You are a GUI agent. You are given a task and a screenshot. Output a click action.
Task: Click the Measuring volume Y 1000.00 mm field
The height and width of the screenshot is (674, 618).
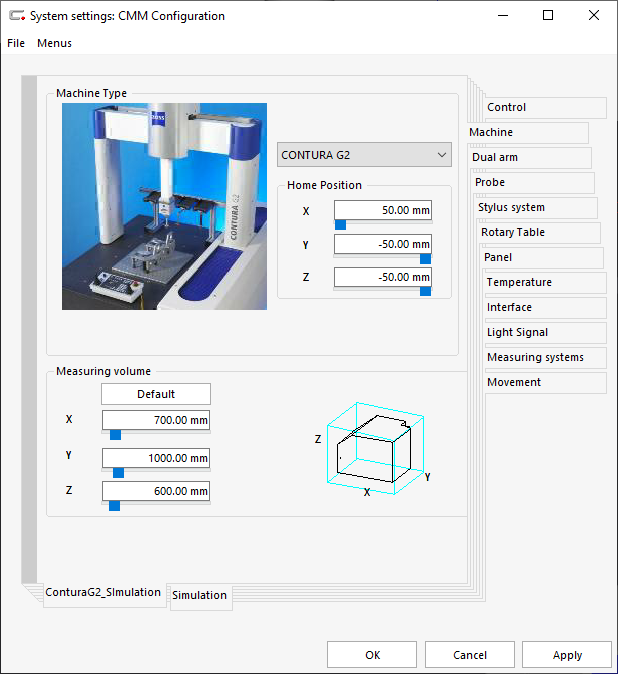coord(156,458)
